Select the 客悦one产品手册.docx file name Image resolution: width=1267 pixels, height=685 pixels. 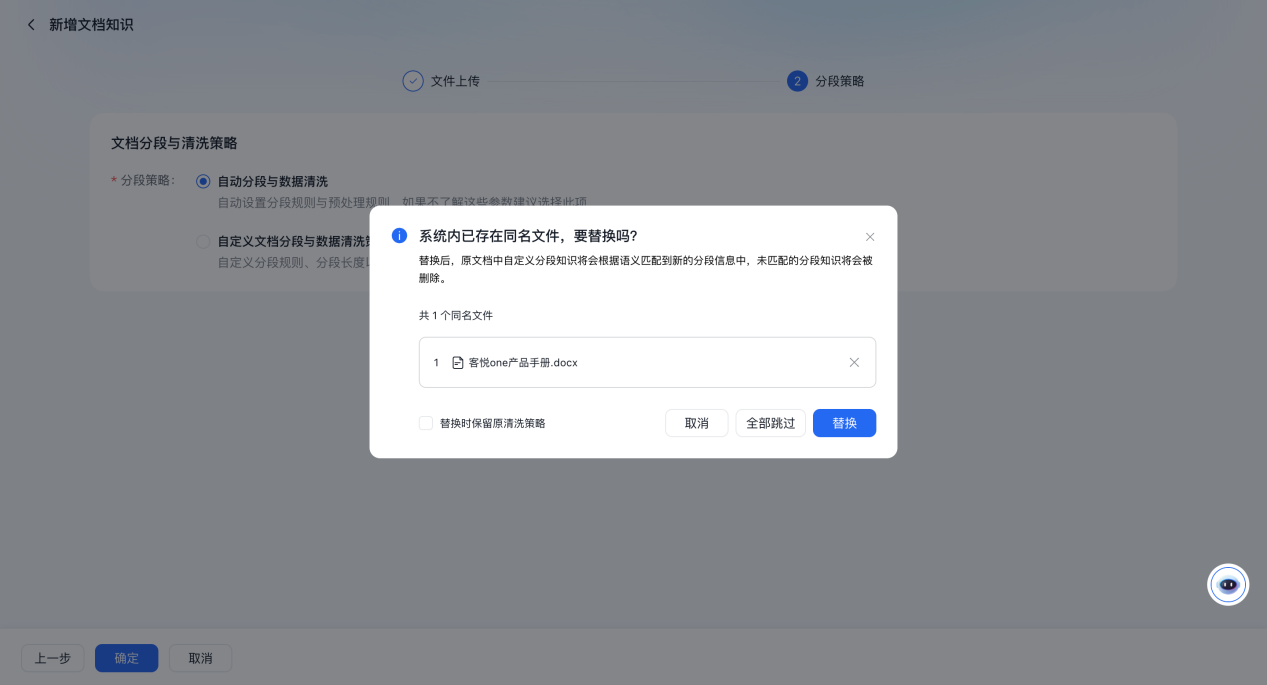pyautogui.click(x=523, y=363)
